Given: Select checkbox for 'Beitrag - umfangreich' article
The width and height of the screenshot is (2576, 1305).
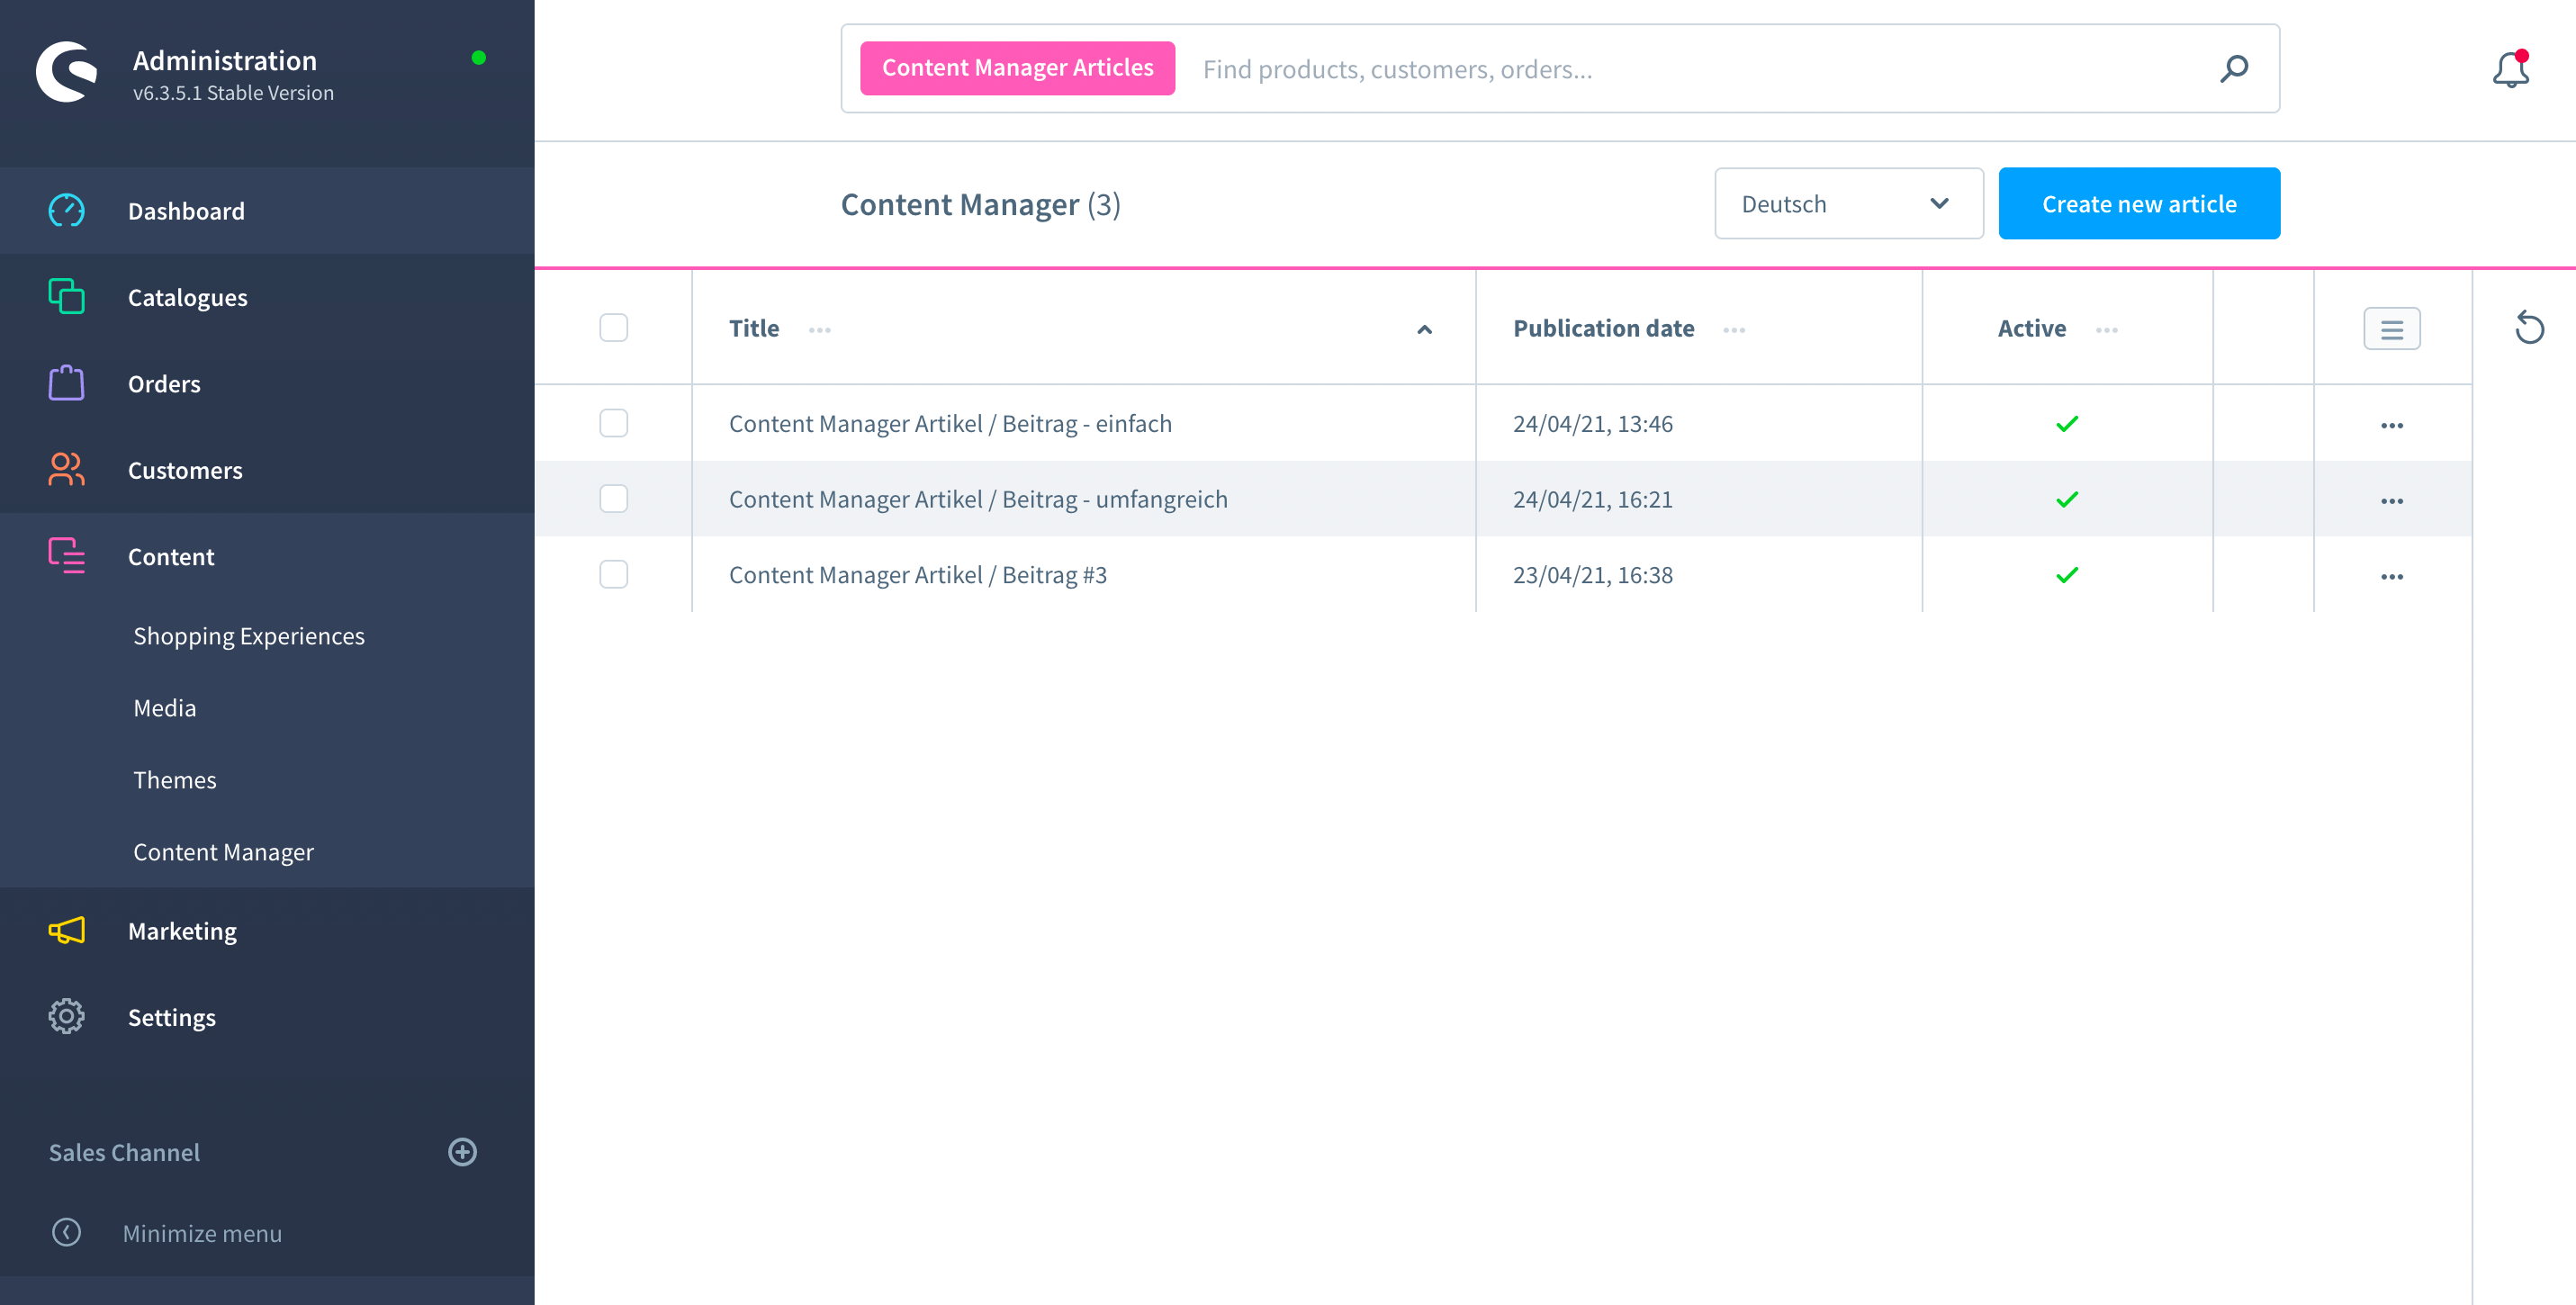Looking at the screenshot, I should 613,498.
